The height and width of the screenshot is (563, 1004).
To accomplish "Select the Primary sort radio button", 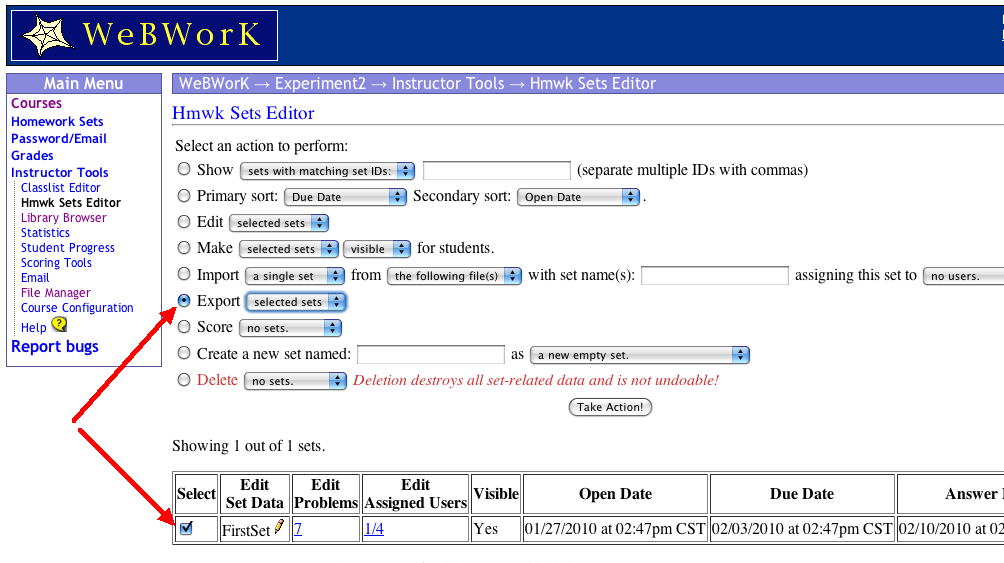I will click(x=184, y=195).
